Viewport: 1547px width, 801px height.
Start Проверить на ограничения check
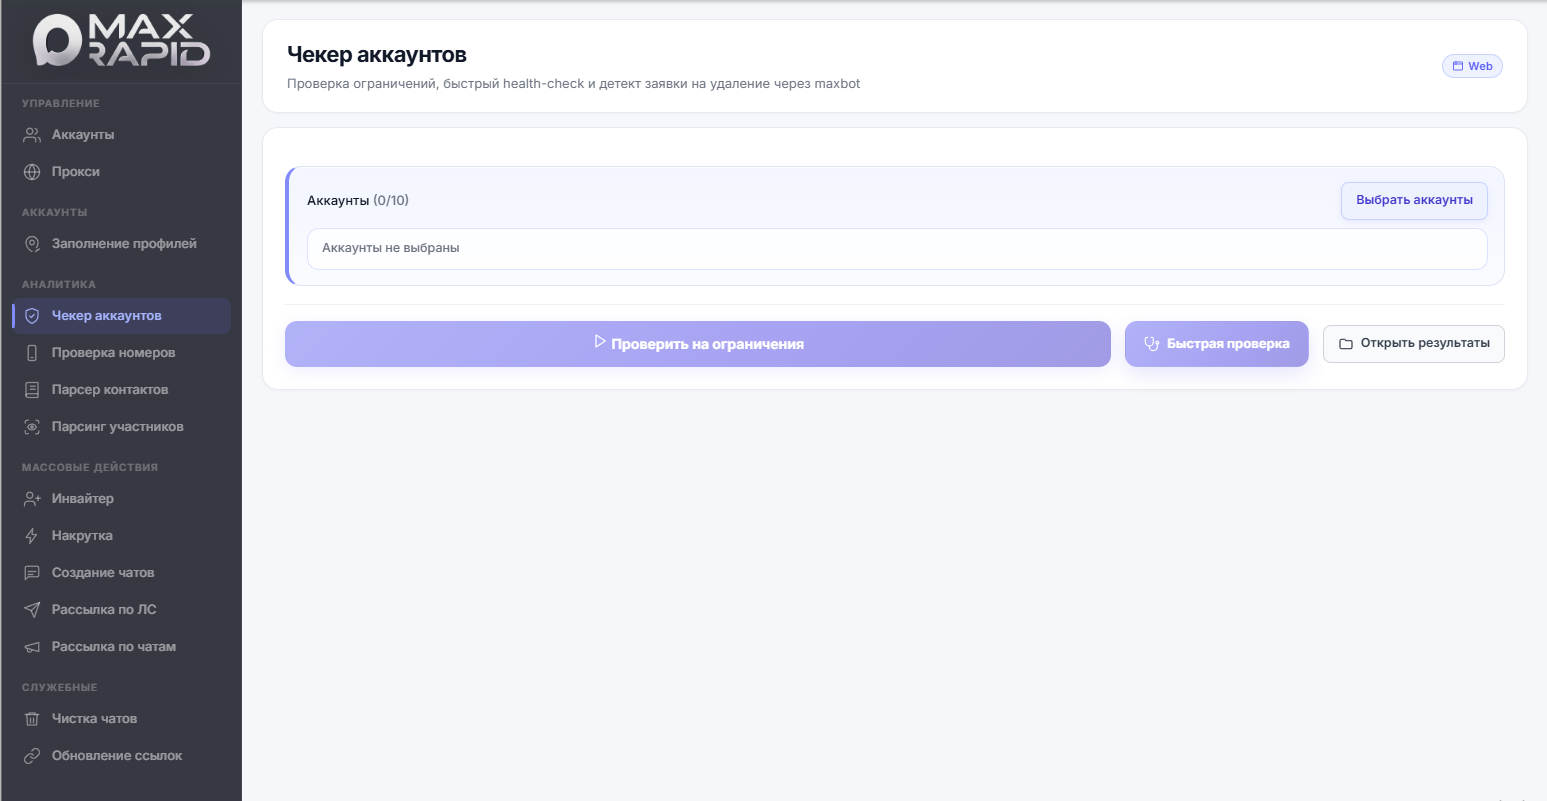point(697,344)
